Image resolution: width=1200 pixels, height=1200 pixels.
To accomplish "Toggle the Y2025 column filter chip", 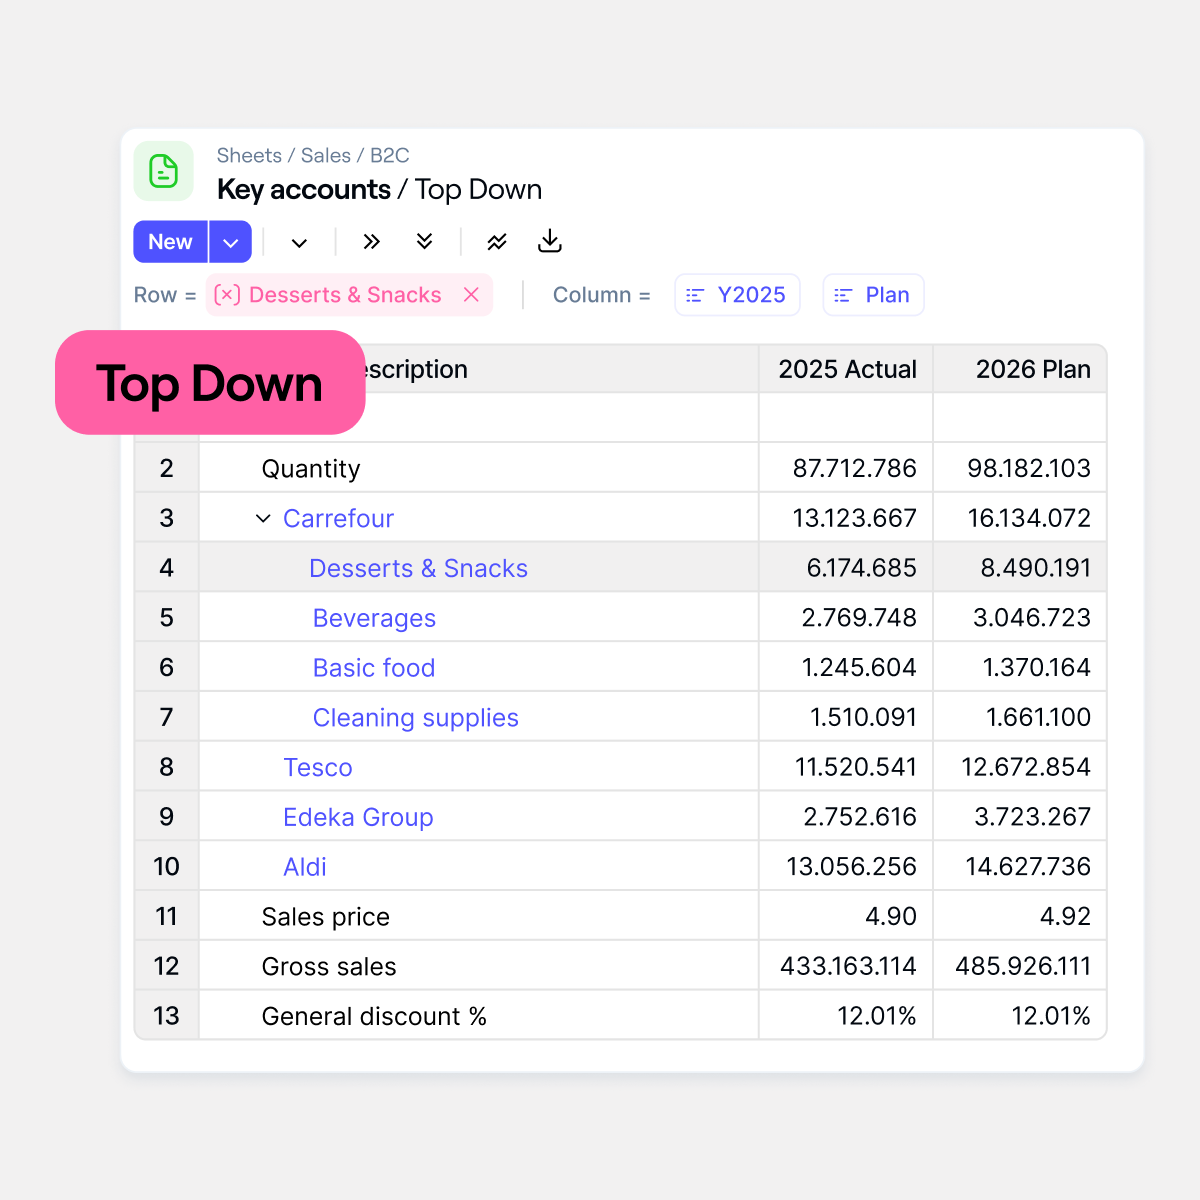I will click(x=737, y=294).
